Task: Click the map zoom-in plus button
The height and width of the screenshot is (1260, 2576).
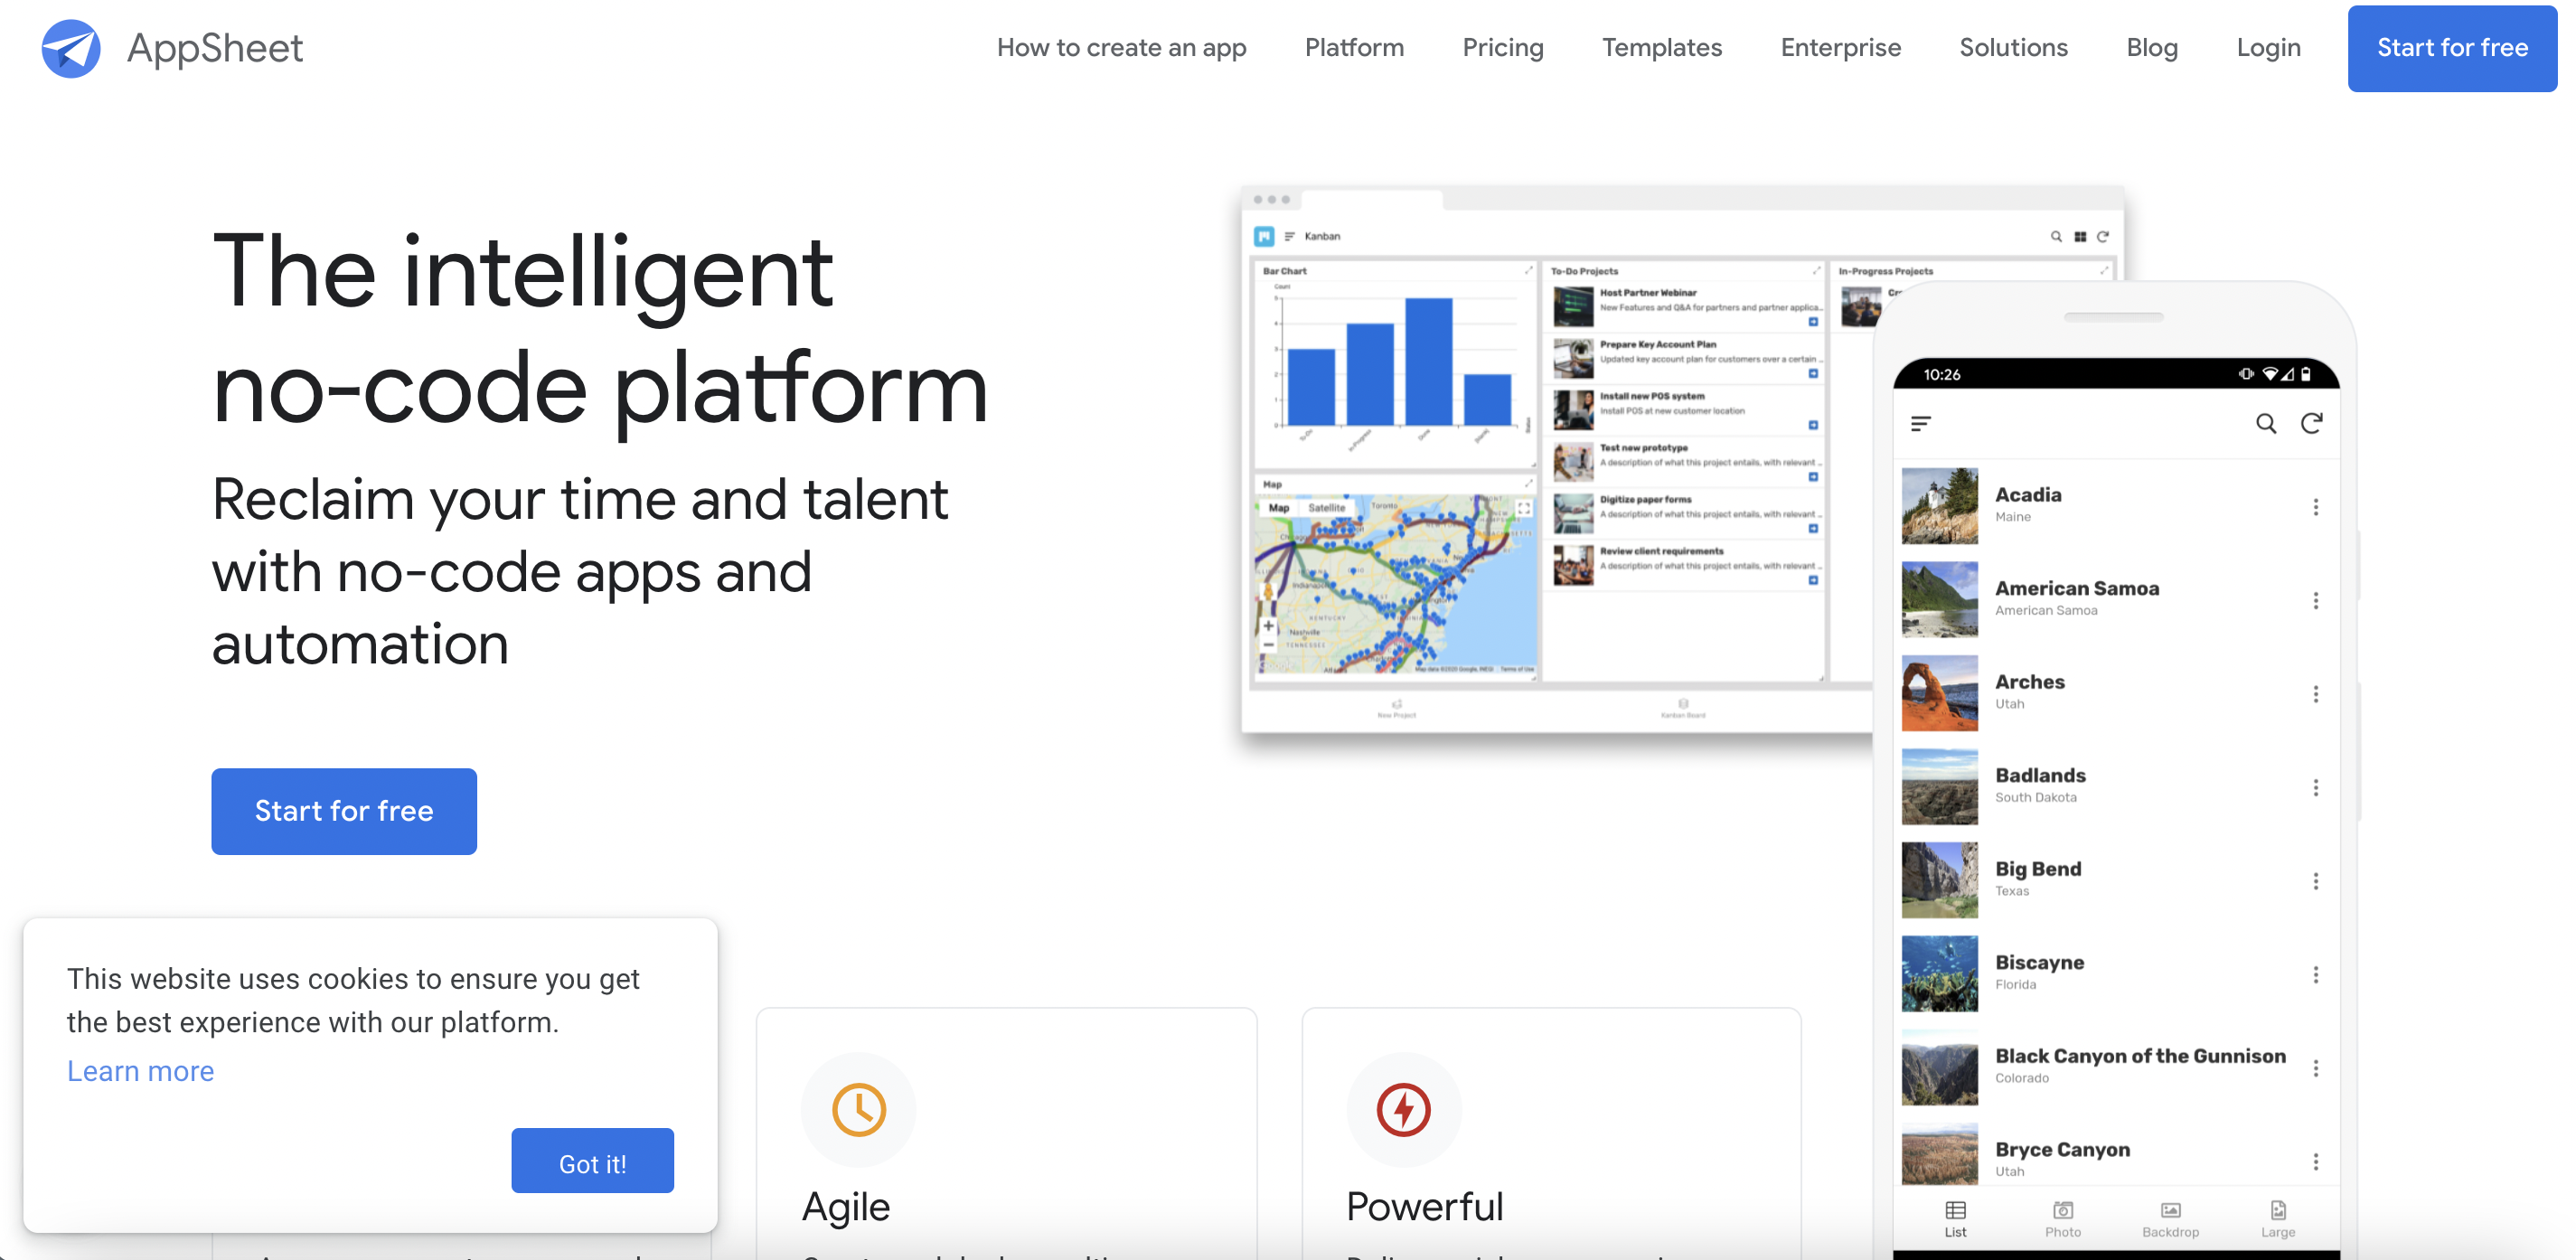Action: click(x=1268, y=626)
